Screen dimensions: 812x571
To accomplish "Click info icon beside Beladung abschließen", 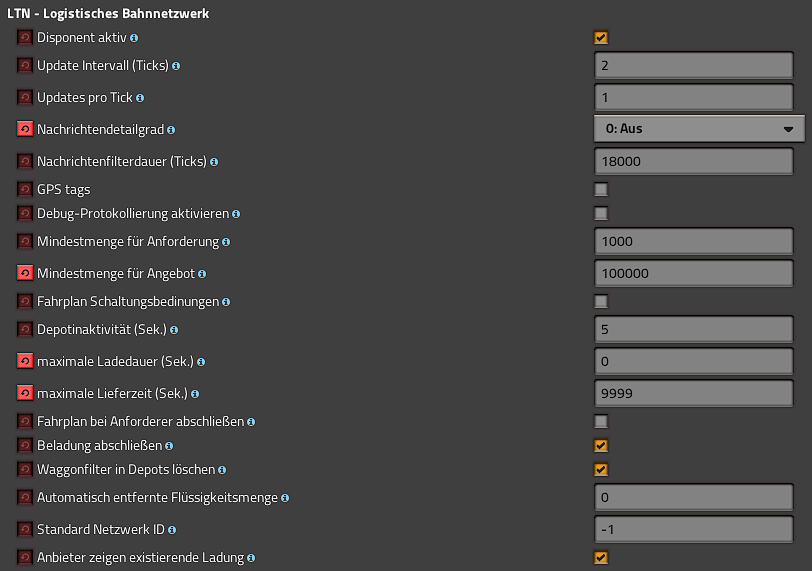I will click(x=169, y=446).
